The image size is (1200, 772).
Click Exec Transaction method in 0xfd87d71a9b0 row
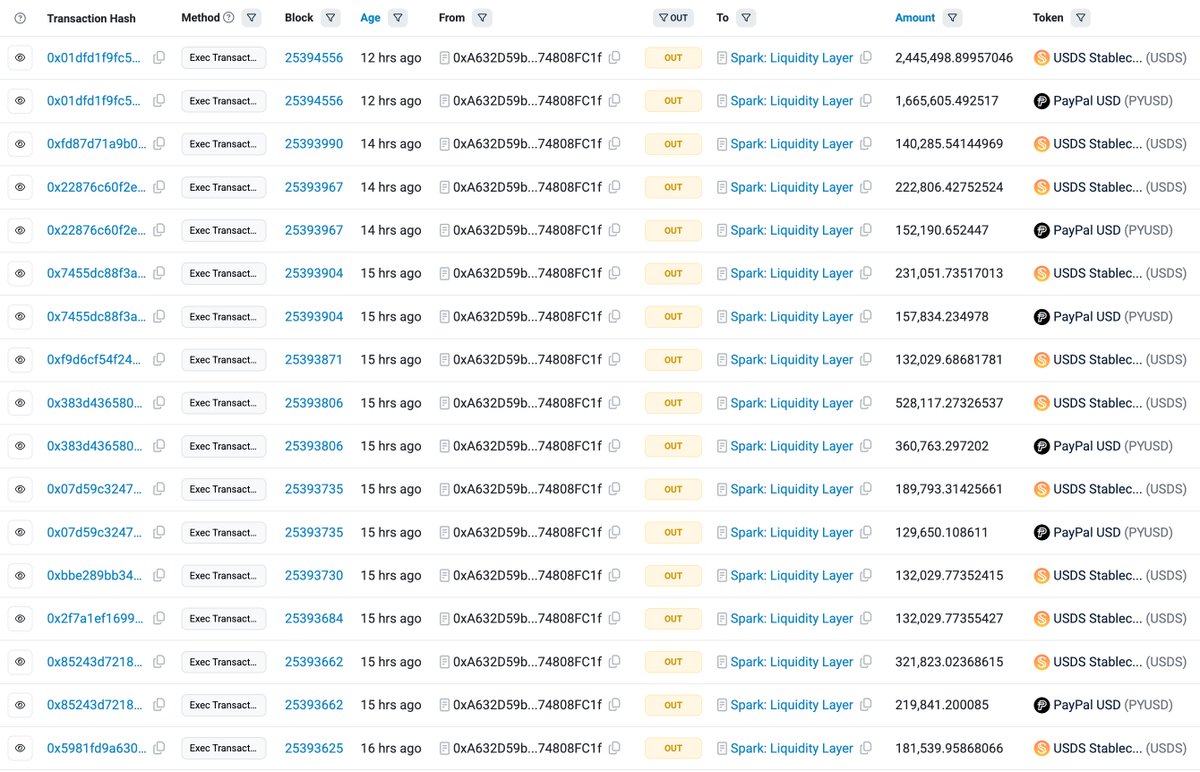[x=224, y=144]
